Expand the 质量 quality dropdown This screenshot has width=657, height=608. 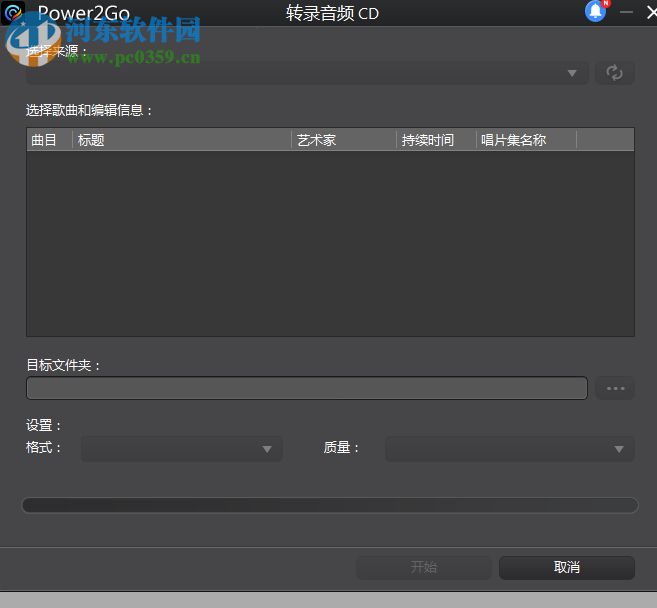click(510, 449)
